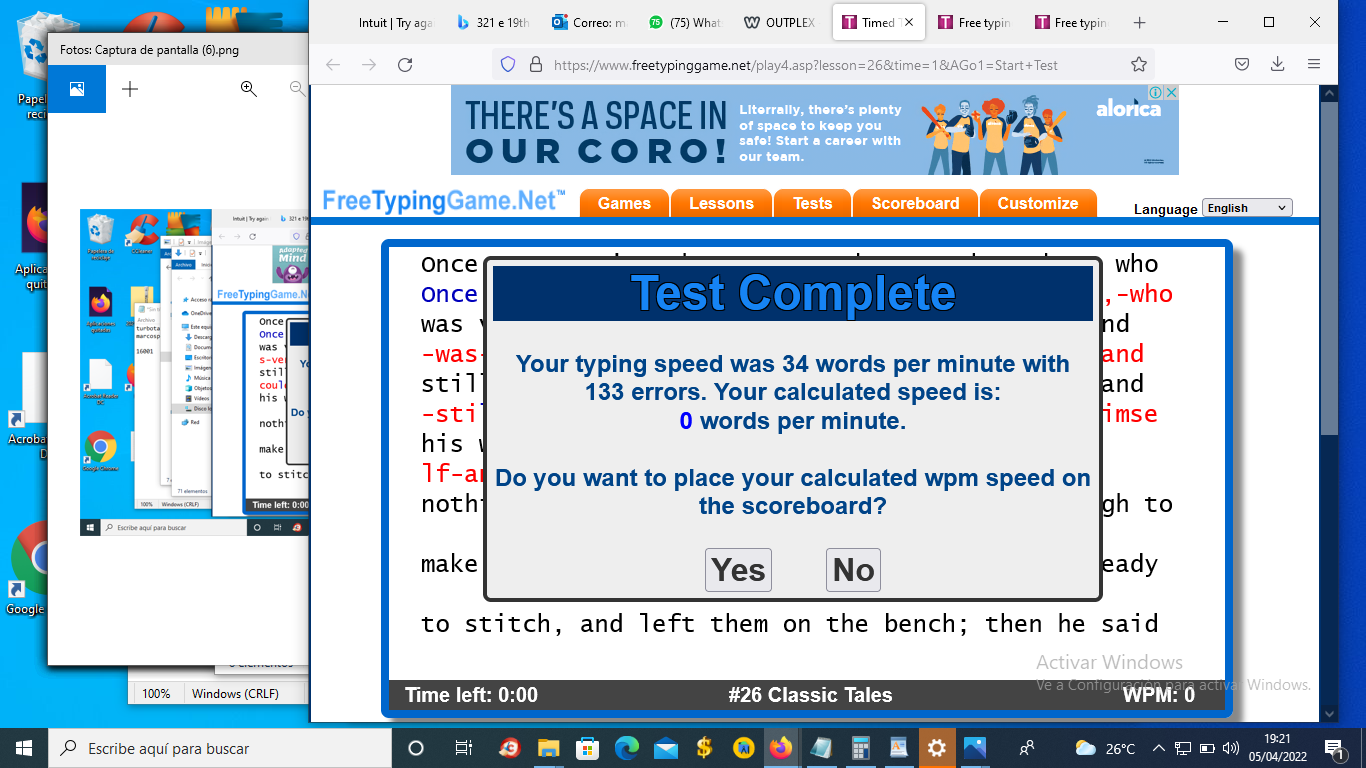1366x768 pixels.
Task: Open Microsoft Edge from the taskbar
Action: click(626, 748)
